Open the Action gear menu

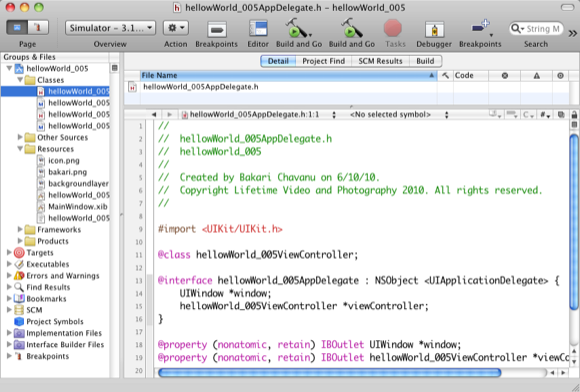pos(176,28)
